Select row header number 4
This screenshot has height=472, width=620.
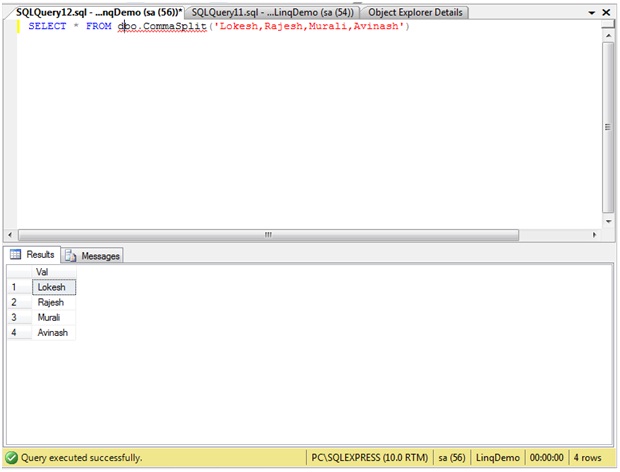pos(19,332)
